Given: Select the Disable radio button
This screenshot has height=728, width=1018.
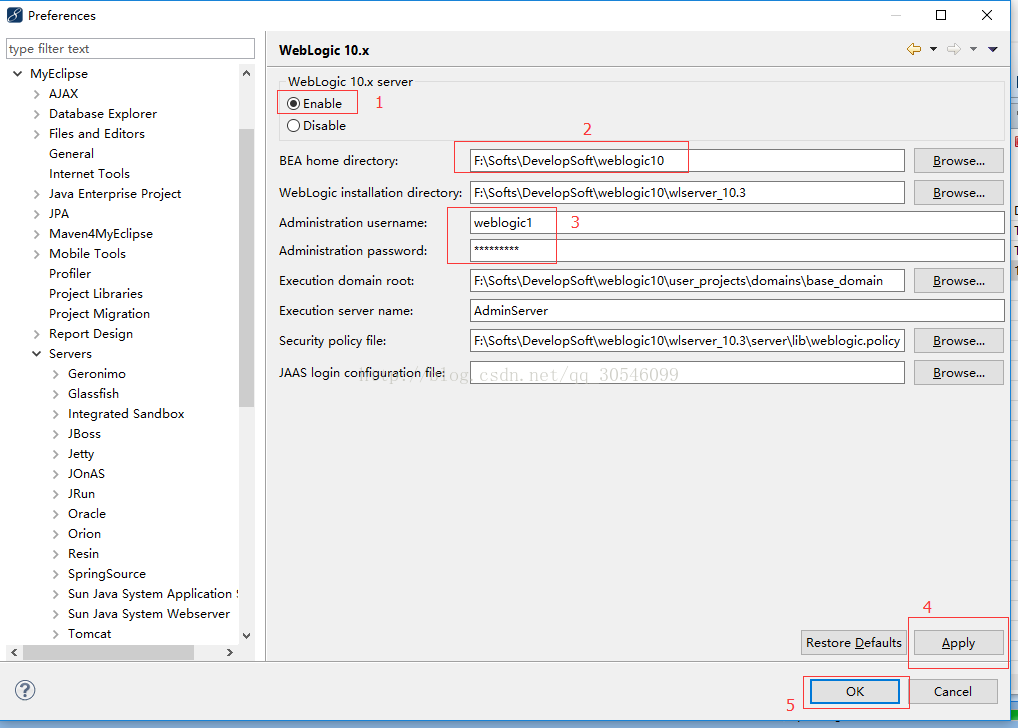Looking at the screenshot, I should [293, 126].
